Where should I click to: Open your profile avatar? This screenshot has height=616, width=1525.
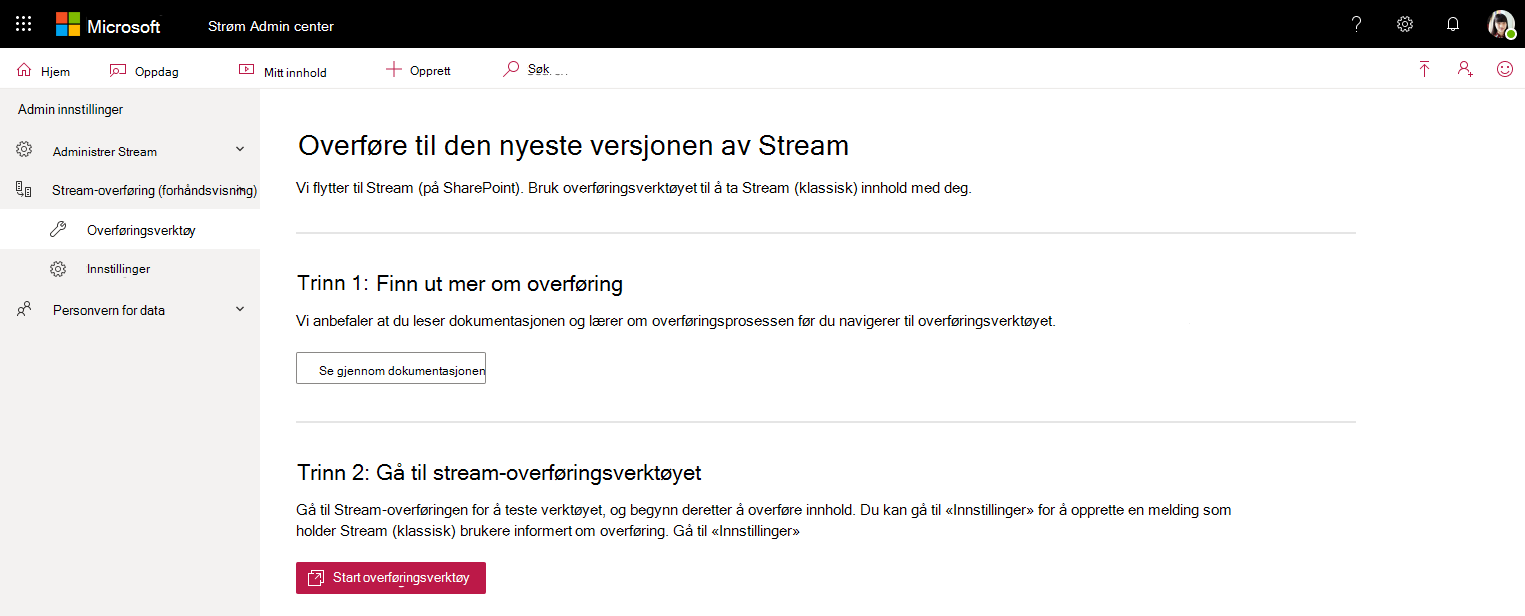coord(1500,24)
